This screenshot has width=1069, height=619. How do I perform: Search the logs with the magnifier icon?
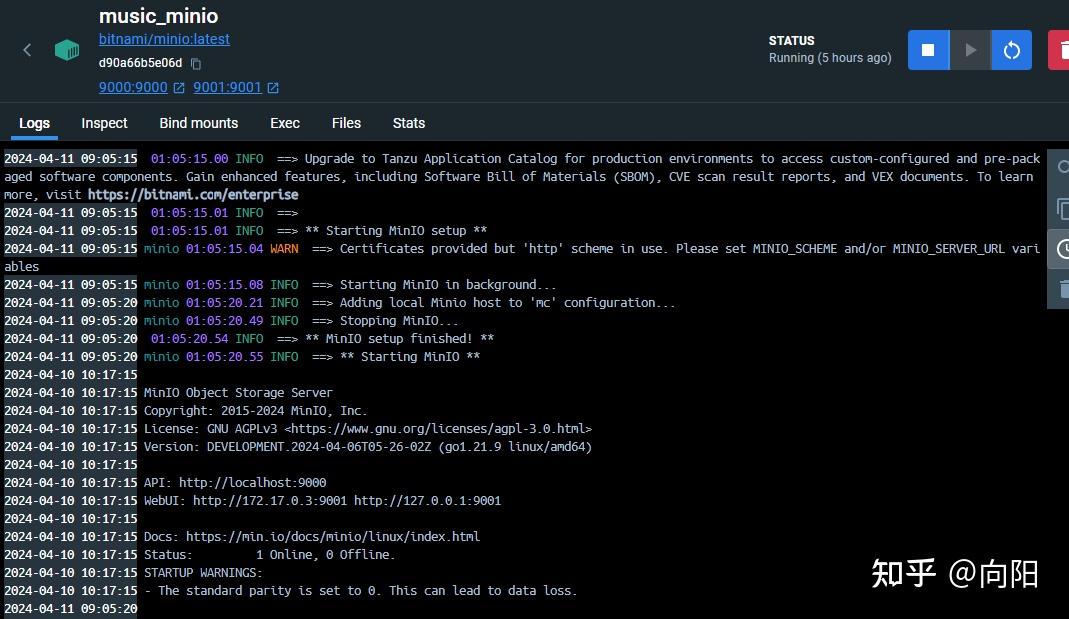point(1062,168)
